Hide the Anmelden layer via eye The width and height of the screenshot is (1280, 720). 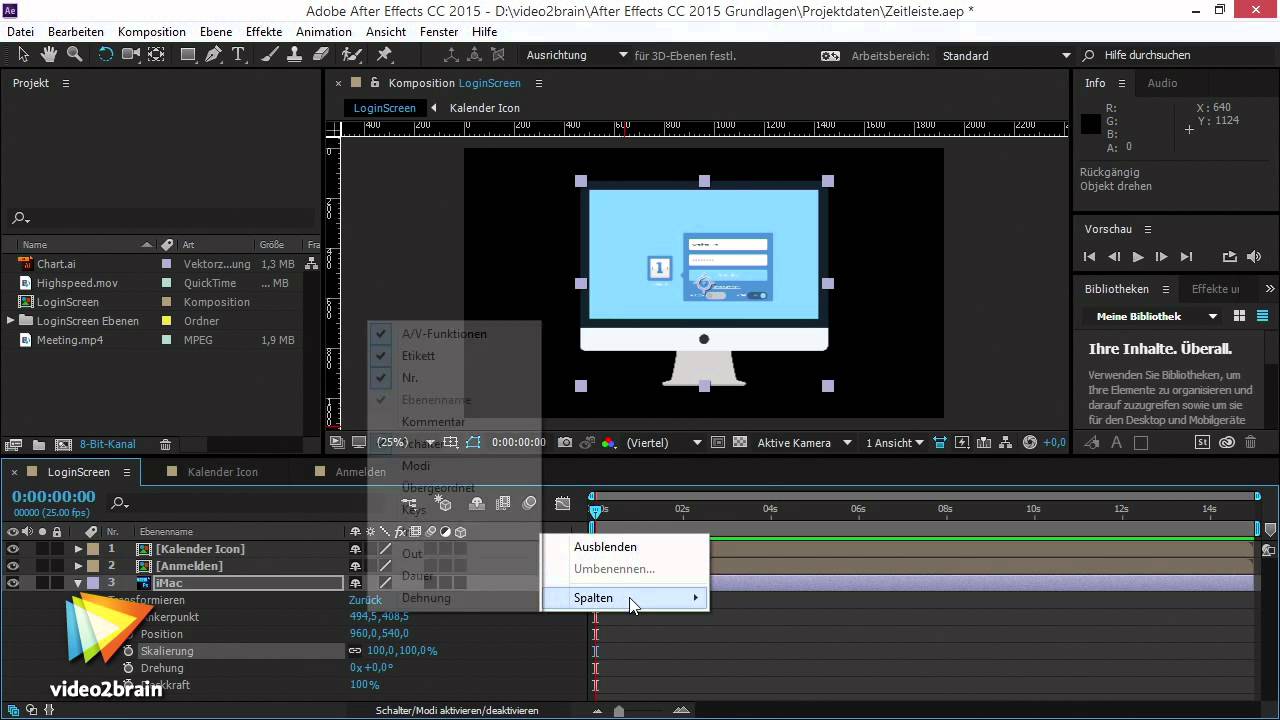13,566
